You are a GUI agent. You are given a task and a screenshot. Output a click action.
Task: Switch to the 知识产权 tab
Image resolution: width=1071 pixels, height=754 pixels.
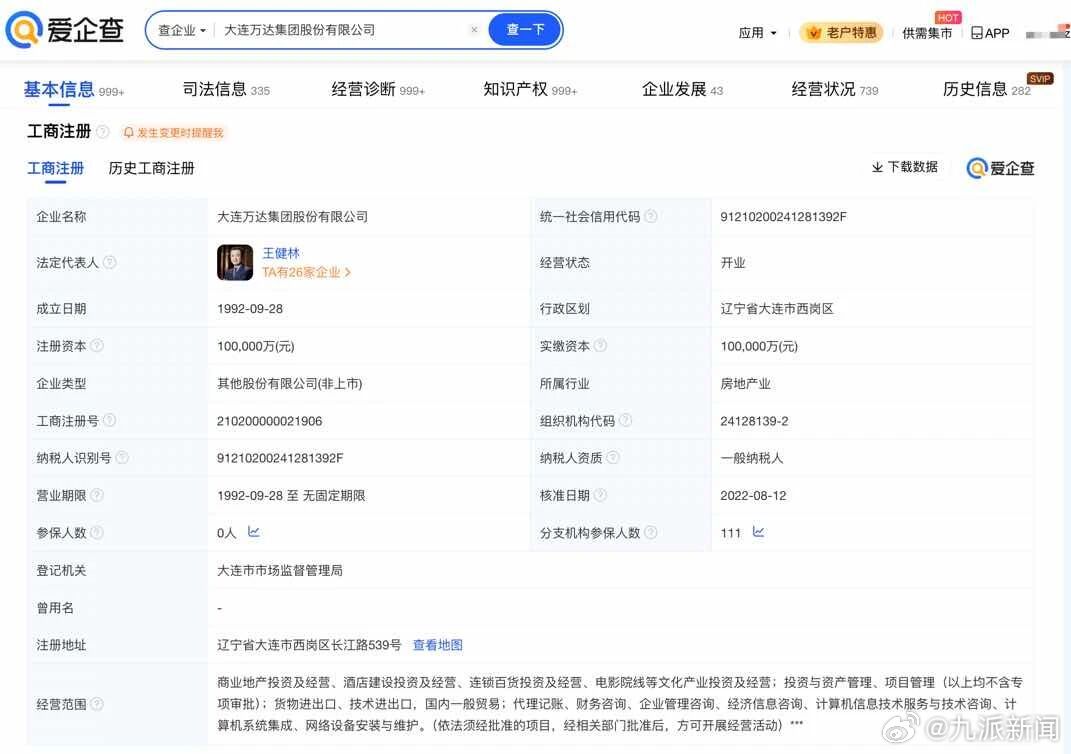coord(530,89)
